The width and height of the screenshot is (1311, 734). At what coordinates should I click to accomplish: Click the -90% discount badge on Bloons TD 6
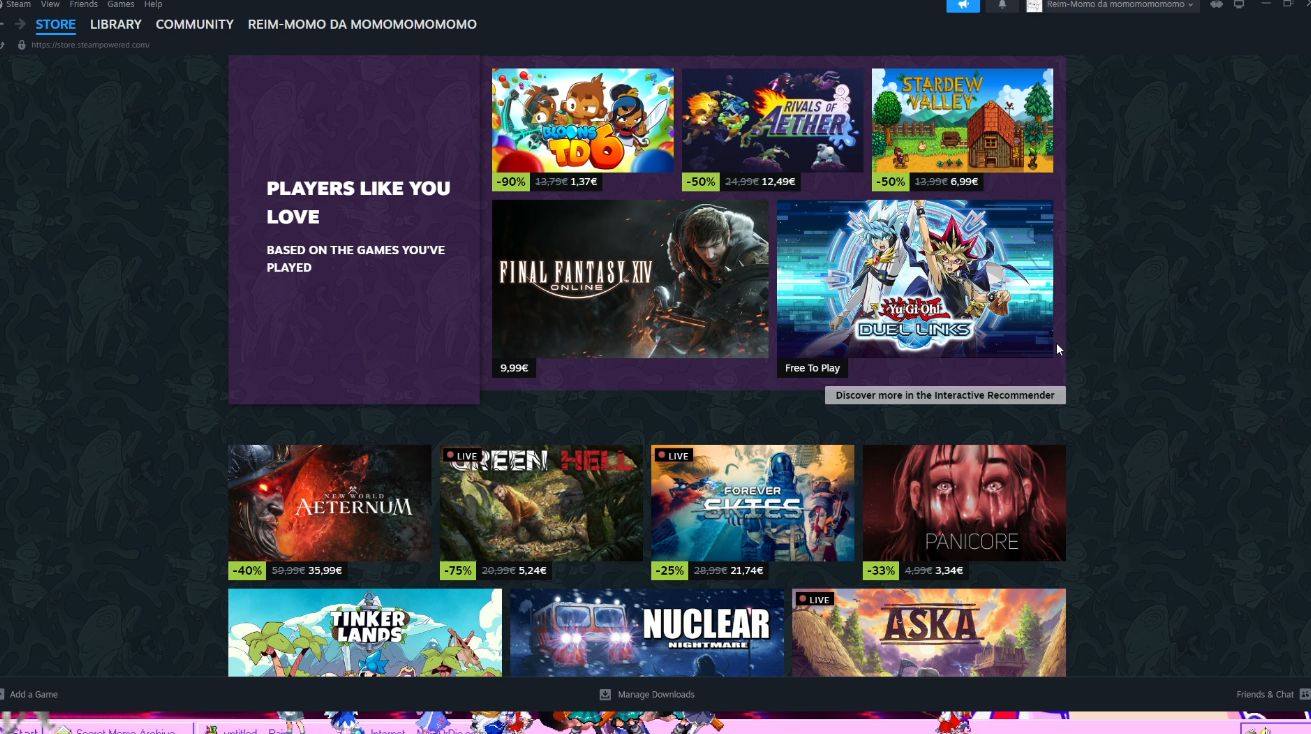pos(511,182)
